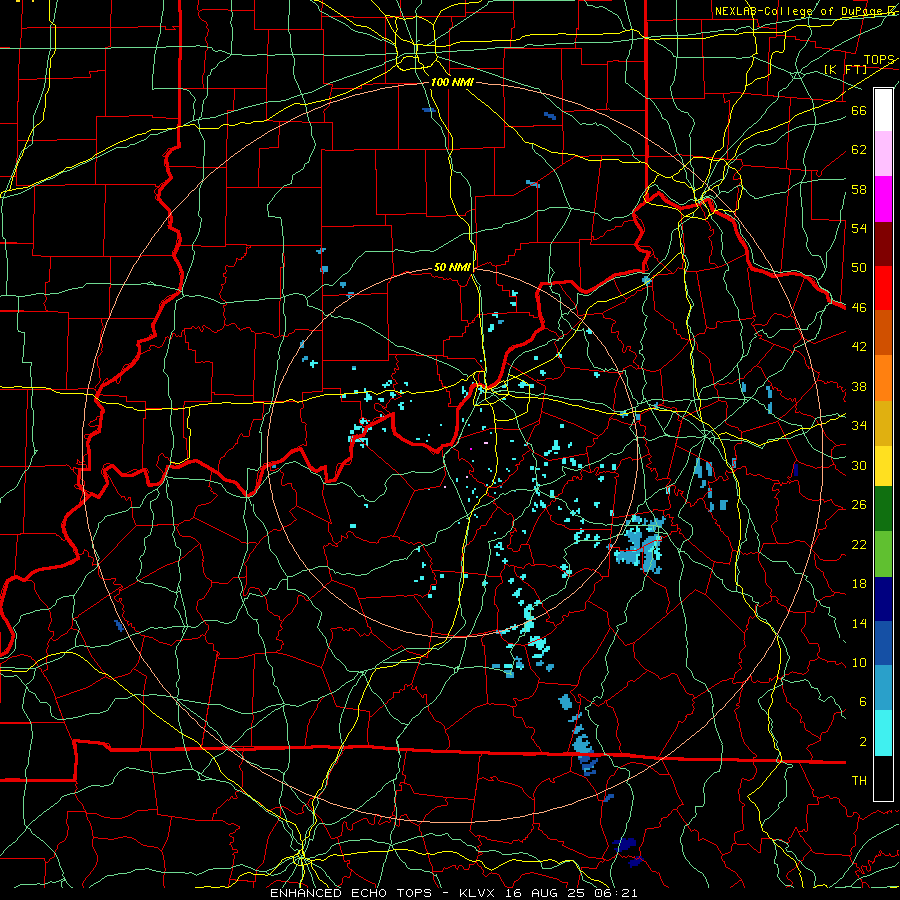Click the light green legend swatch
The width and height of the screenshot is (900, 900).
point(883,554)
